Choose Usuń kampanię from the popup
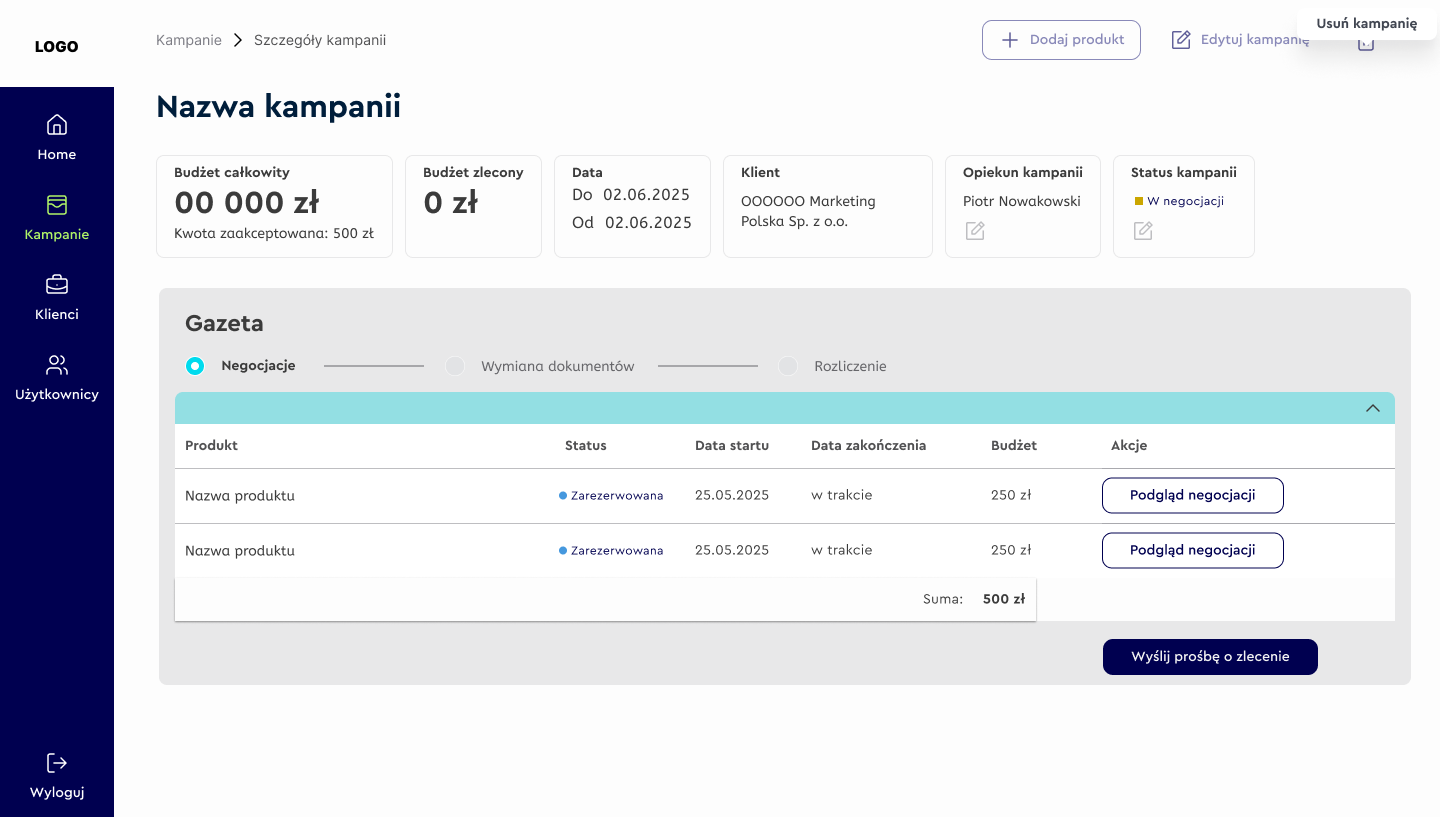Image resolution: width=1440 pixels, height=817 pixels. pyautogui.click(x=1367, y=23)
